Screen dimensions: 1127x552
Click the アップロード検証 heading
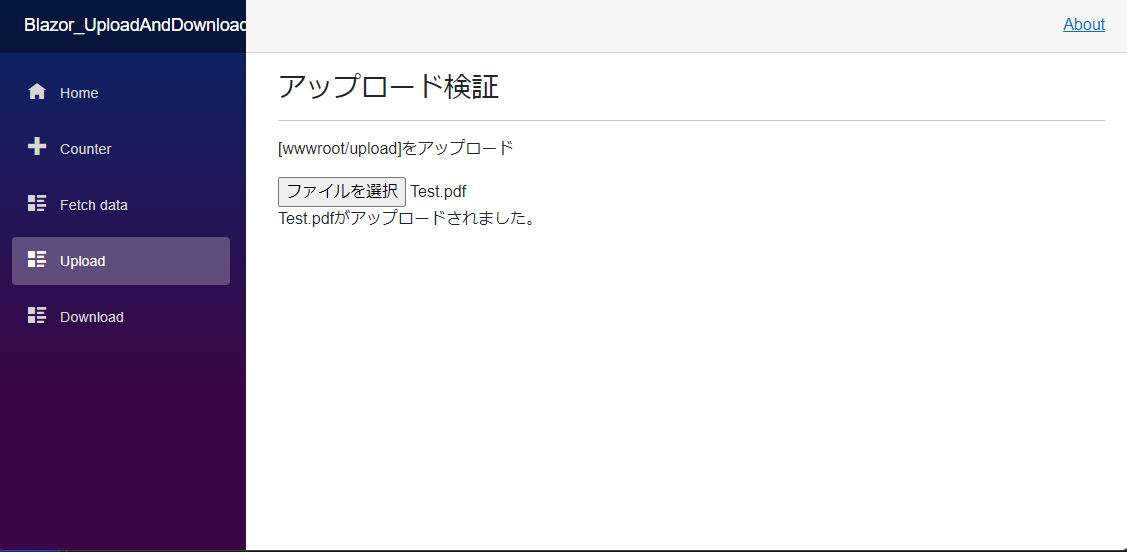388,87
